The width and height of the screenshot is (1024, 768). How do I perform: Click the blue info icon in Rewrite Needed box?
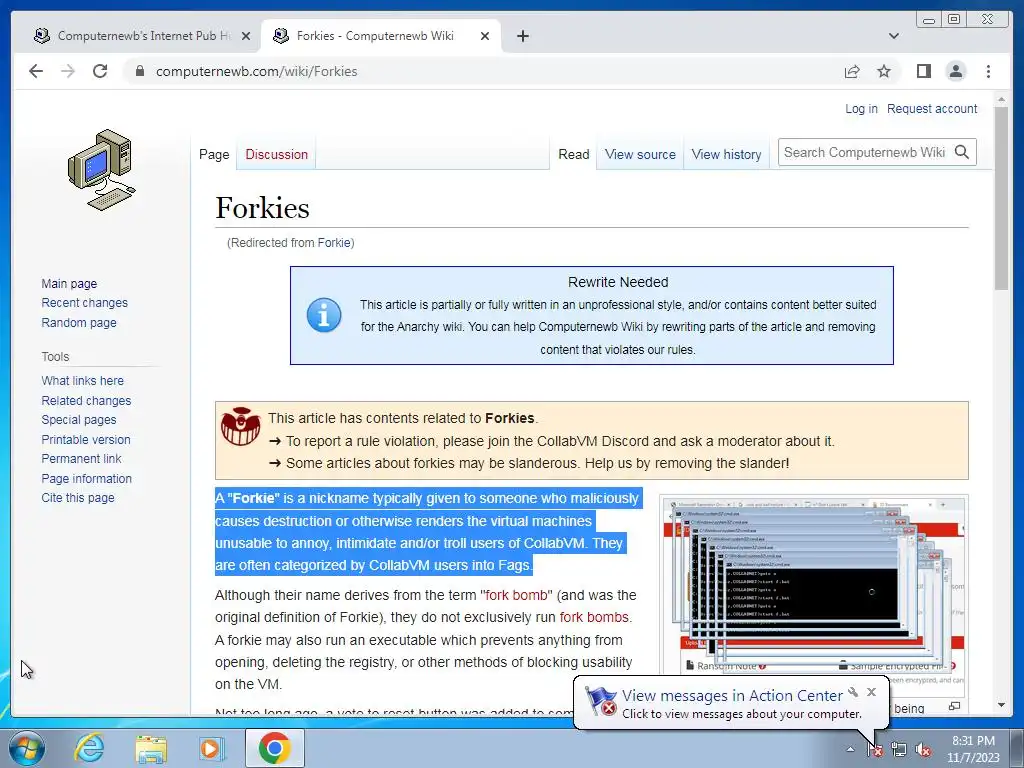tap(324, 315)
